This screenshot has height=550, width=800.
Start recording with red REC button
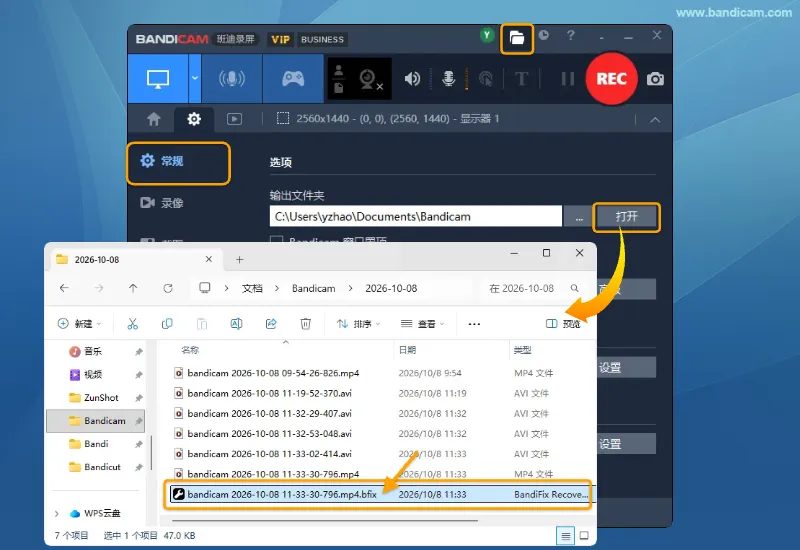pyautogui.click(x=611, y=79)
